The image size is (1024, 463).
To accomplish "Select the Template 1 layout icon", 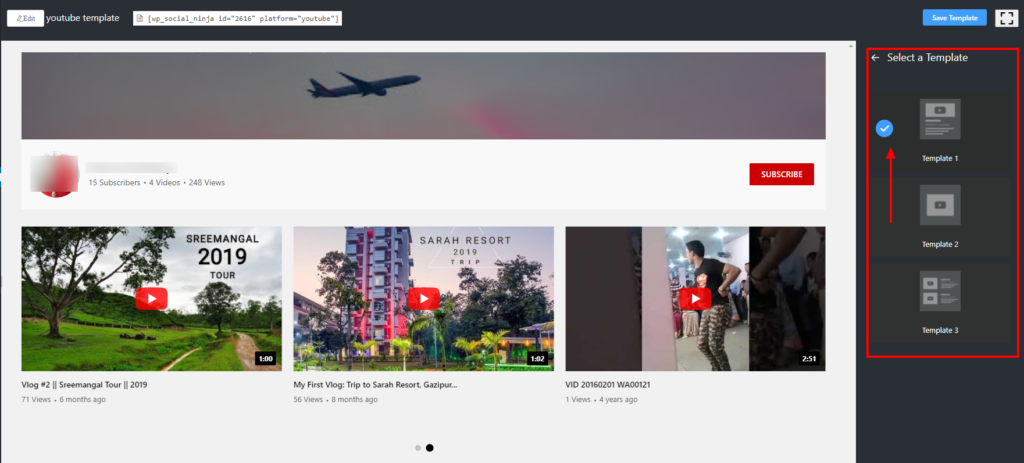I will click(x=939, y=119).
